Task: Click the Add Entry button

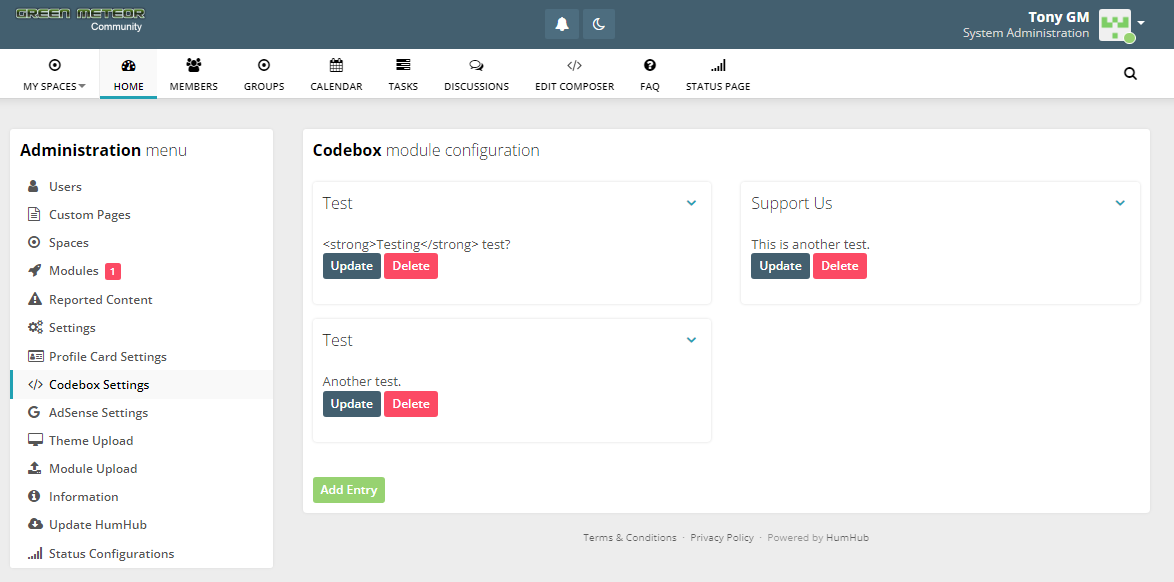Action: (348, 490)
